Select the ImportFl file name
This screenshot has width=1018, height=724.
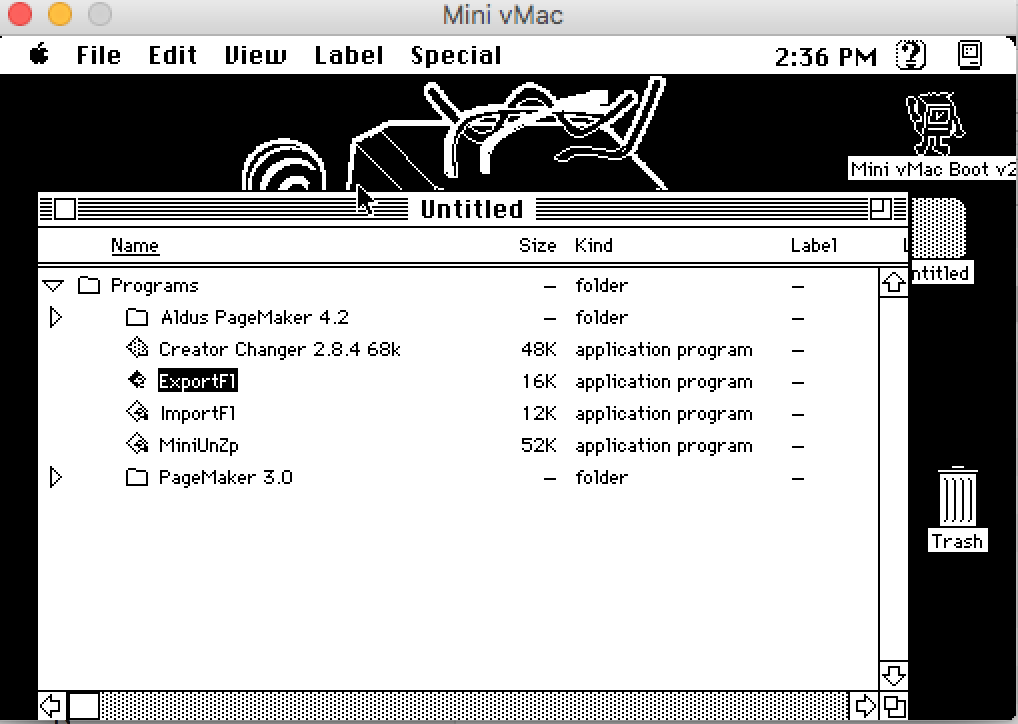tap(198, 413)
